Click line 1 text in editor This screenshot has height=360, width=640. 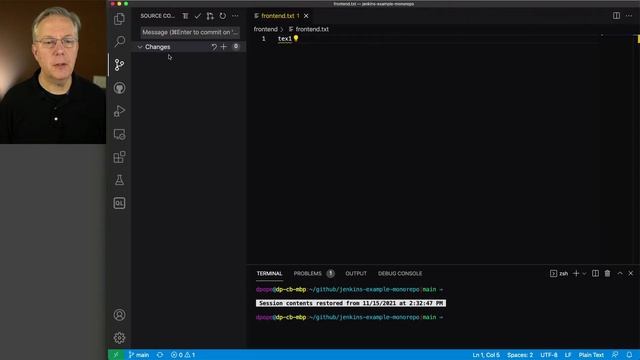[285, 39]
